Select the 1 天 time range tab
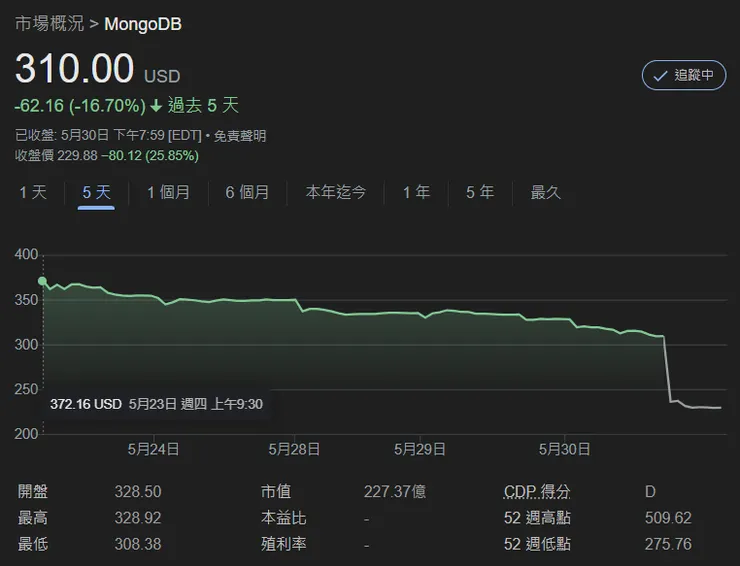Image resolution: width=740 pixels, height=566 pixels. tap(33, 192)
